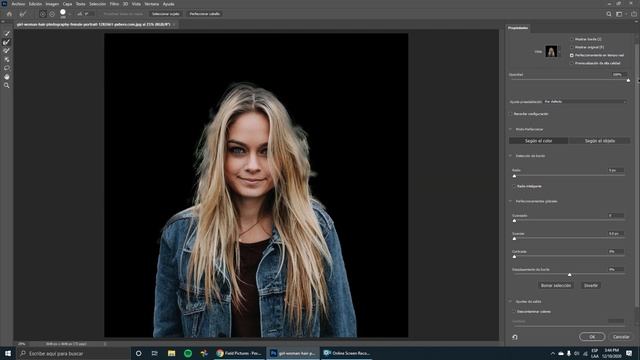Open Spotify from taskbar
The image size is (640, 360).
click(x=188, y=353)
